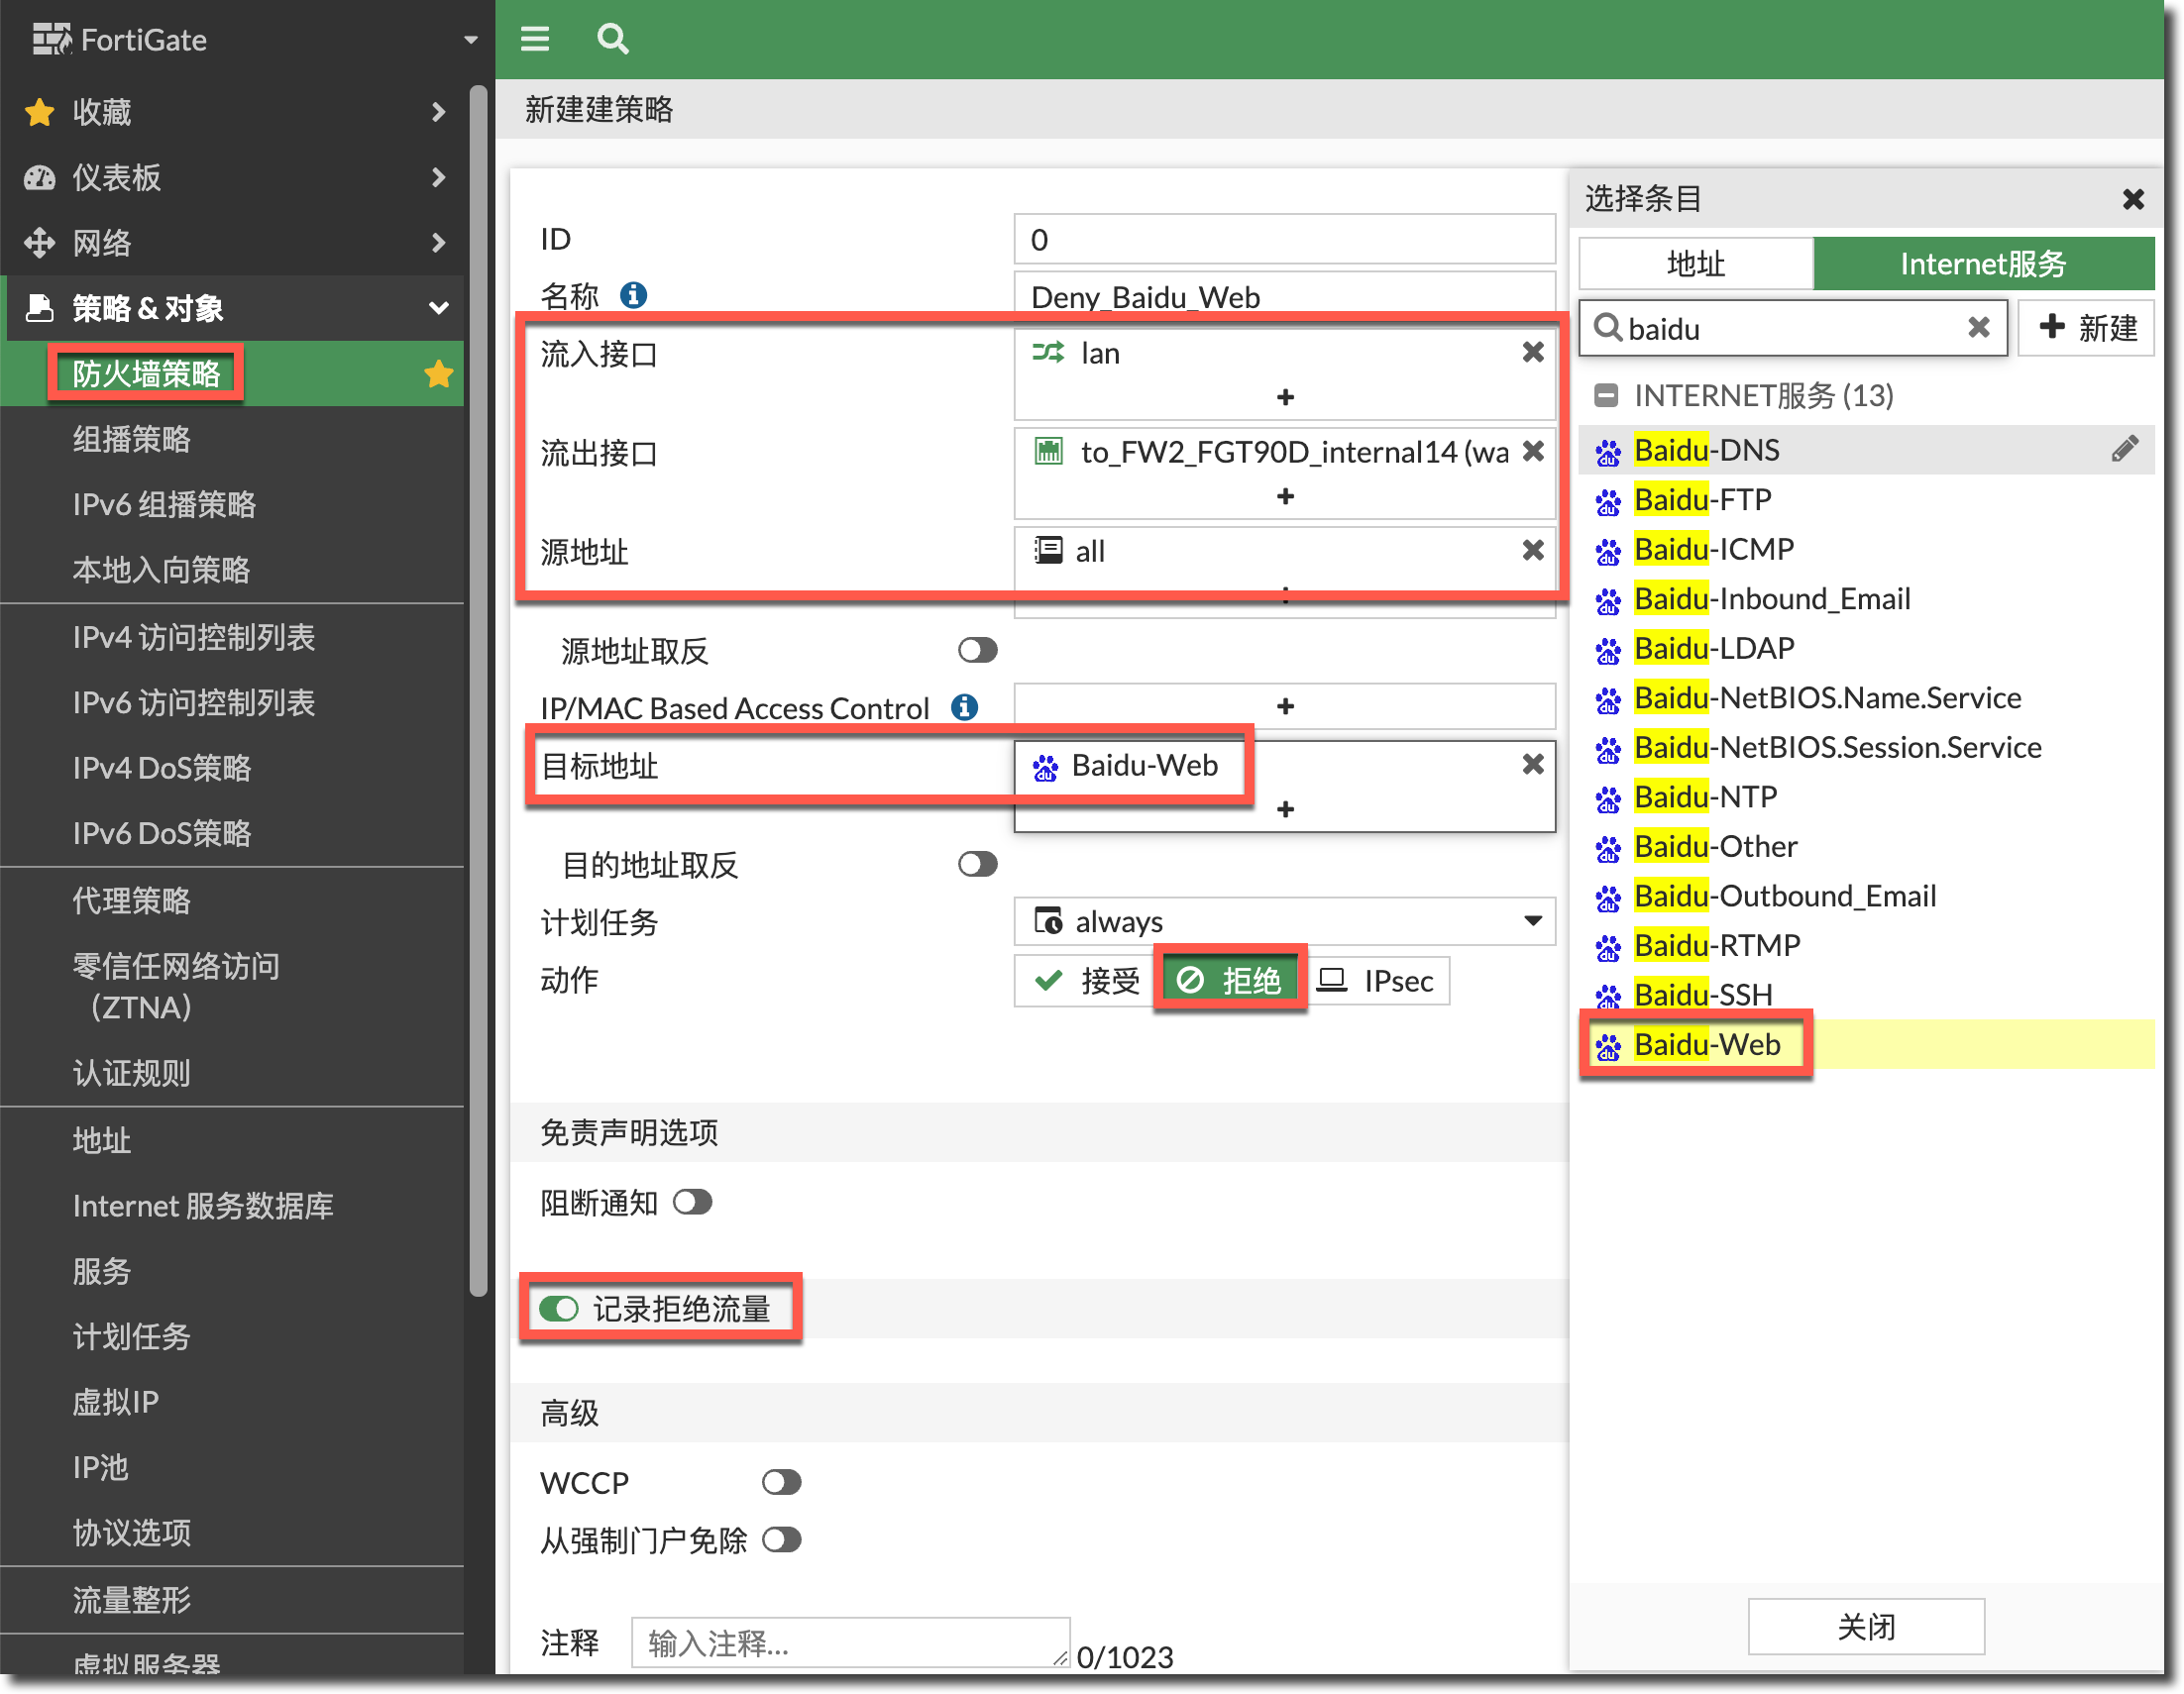
Task: Remove Baidu-Web from the destination address field
Action: (x=1532, y=765)
